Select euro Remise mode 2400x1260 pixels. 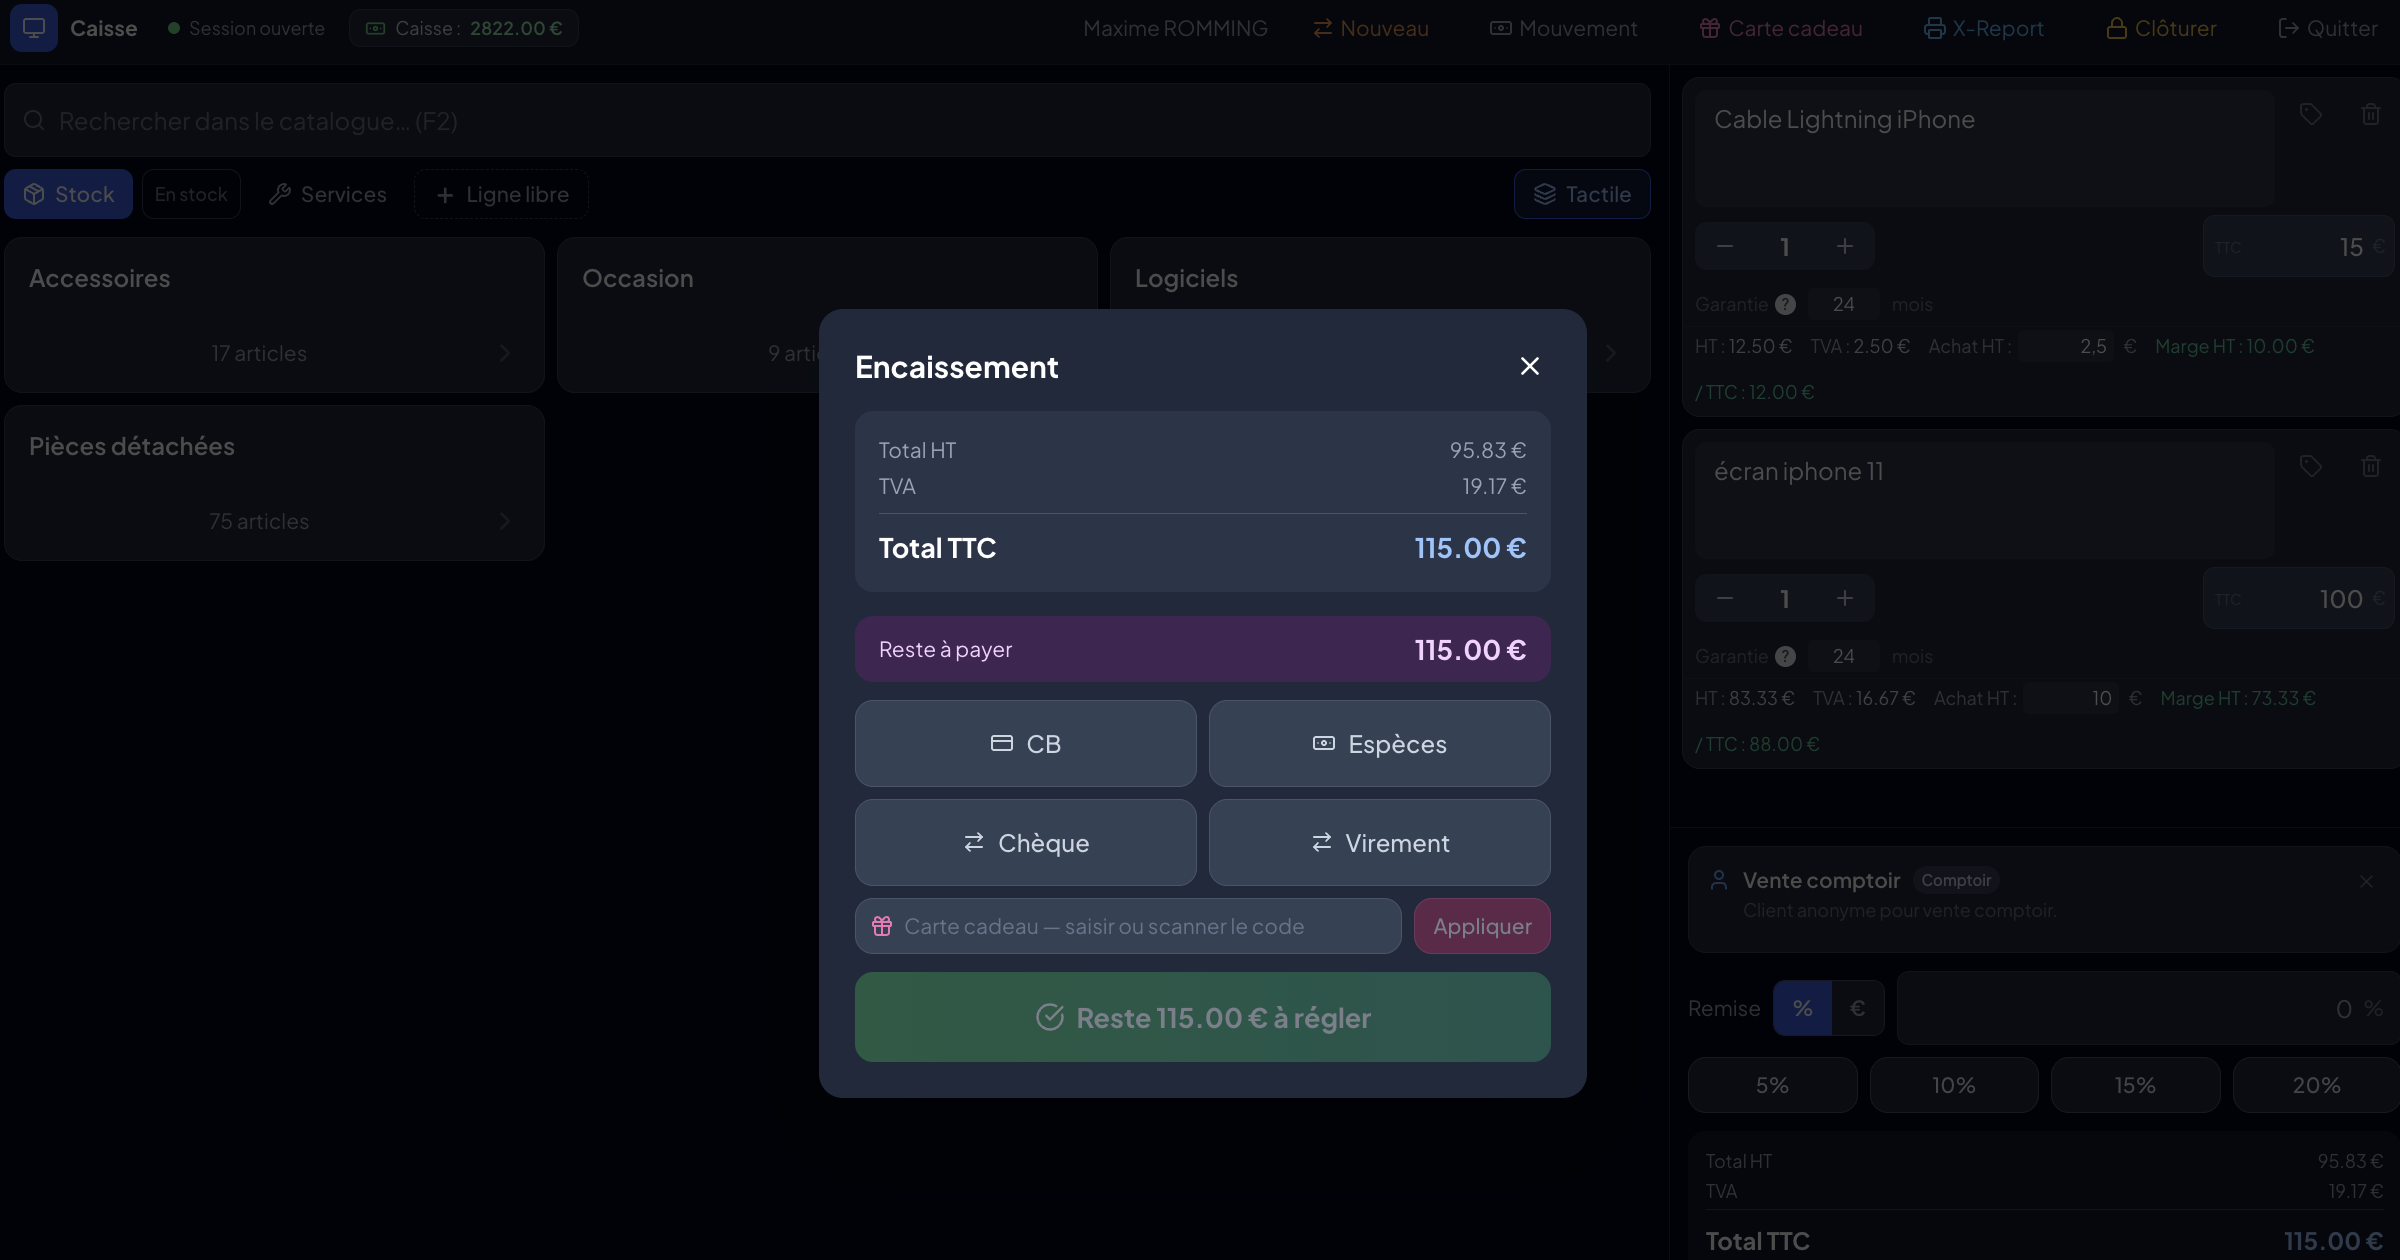coord(1857,1008)
